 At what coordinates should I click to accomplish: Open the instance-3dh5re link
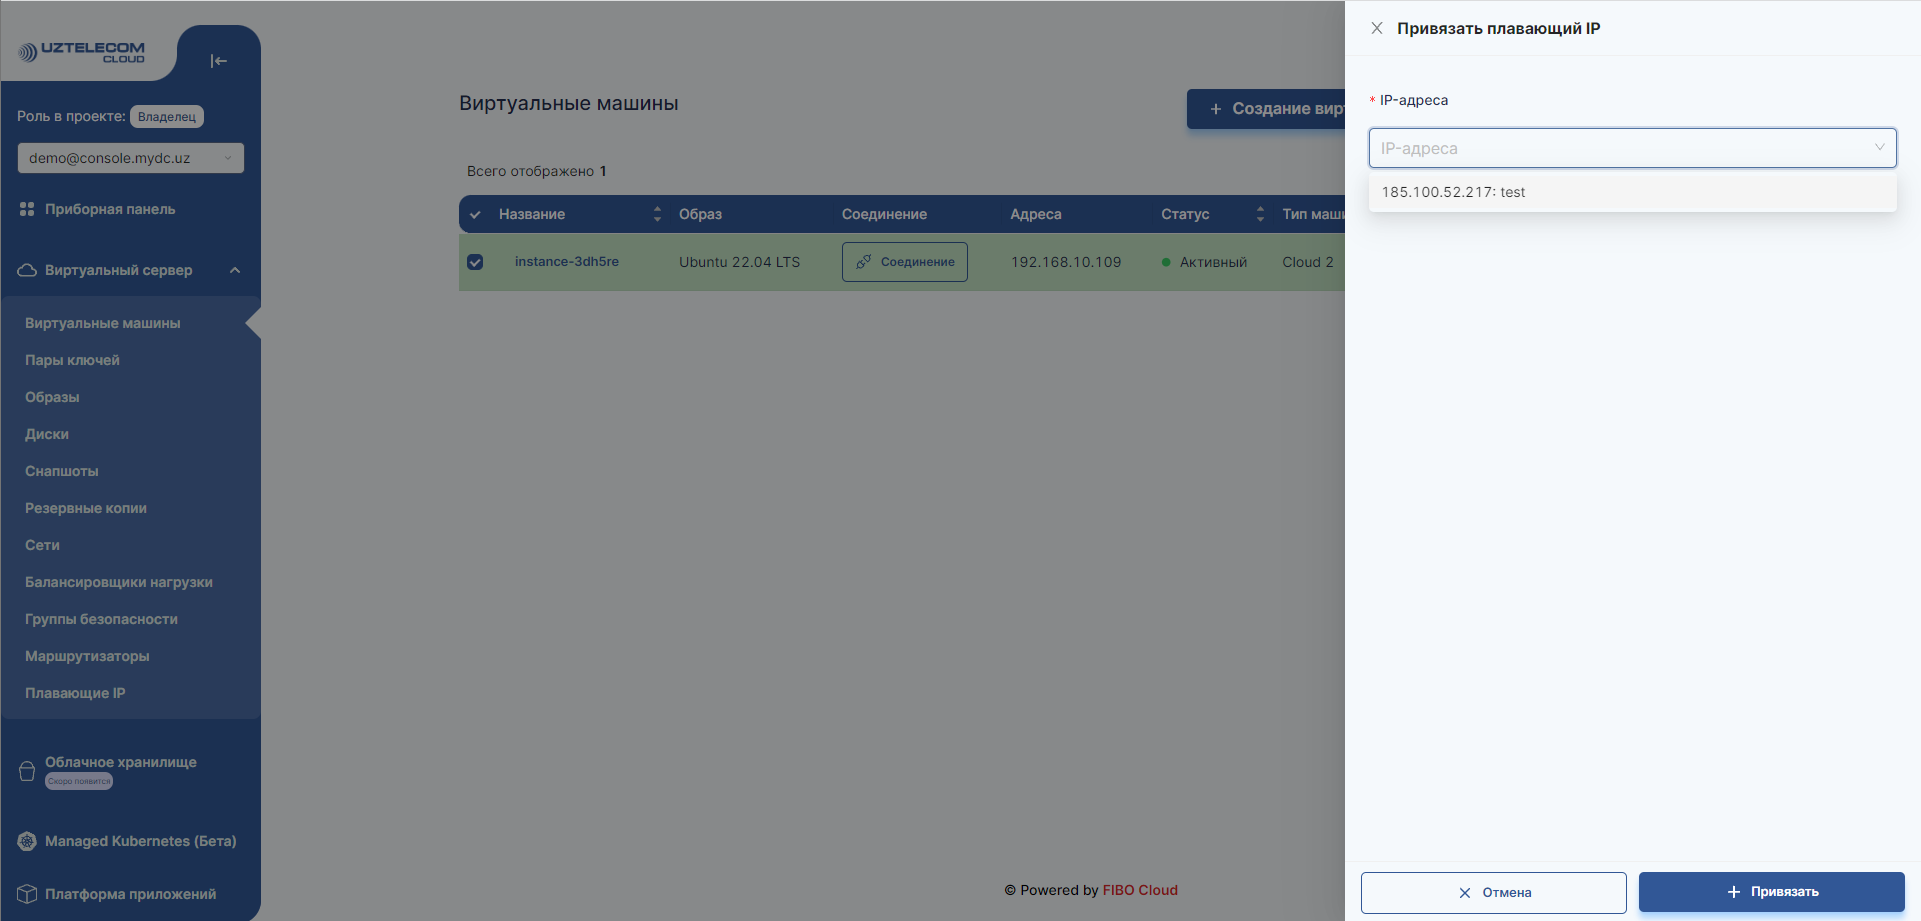566,262
